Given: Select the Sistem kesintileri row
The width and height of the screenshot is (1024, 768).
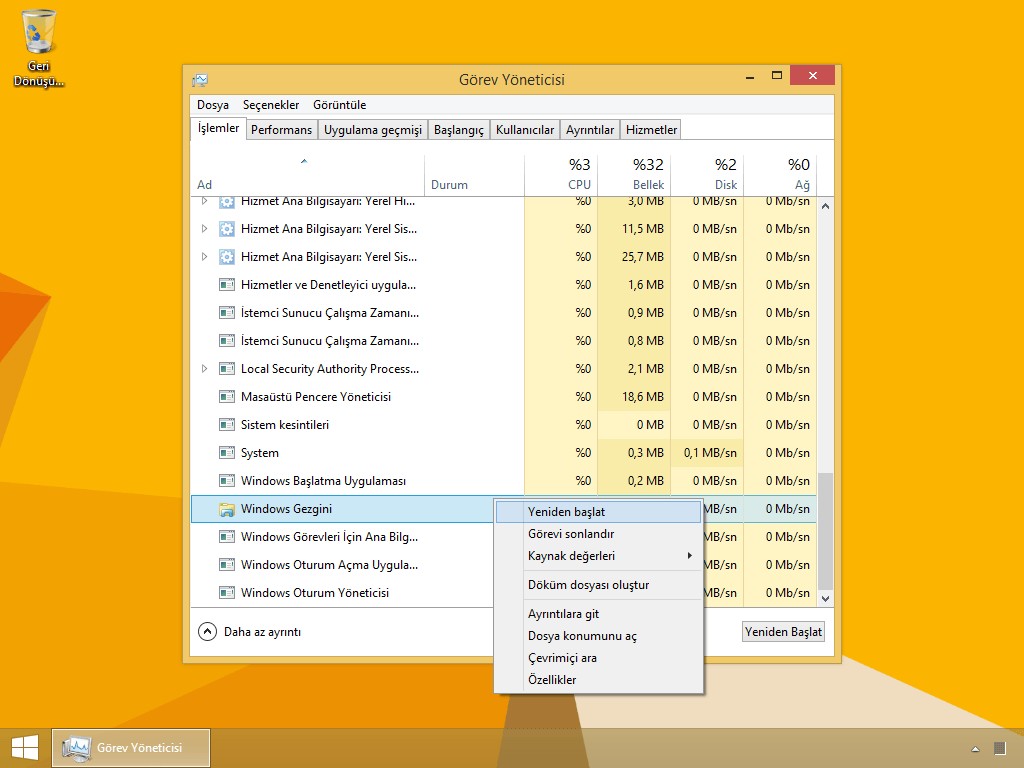Looking at the screenshot, I should pyautogui.click(x=504, y=425).
